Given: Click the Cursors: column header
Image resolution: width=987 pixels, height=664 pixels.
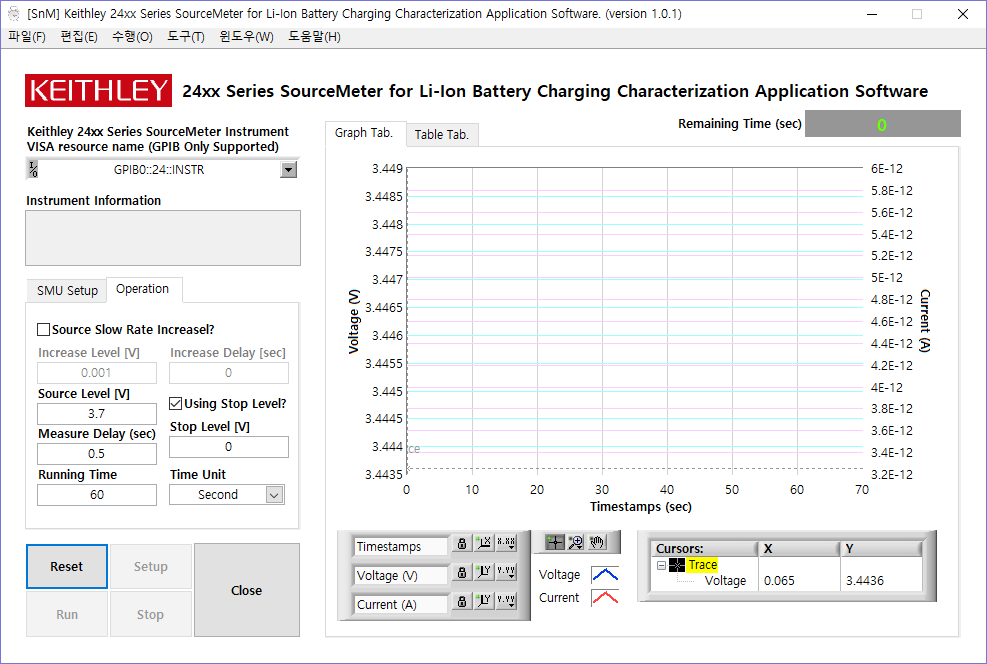Looking at the screenshot, I should tap(705, 549).
